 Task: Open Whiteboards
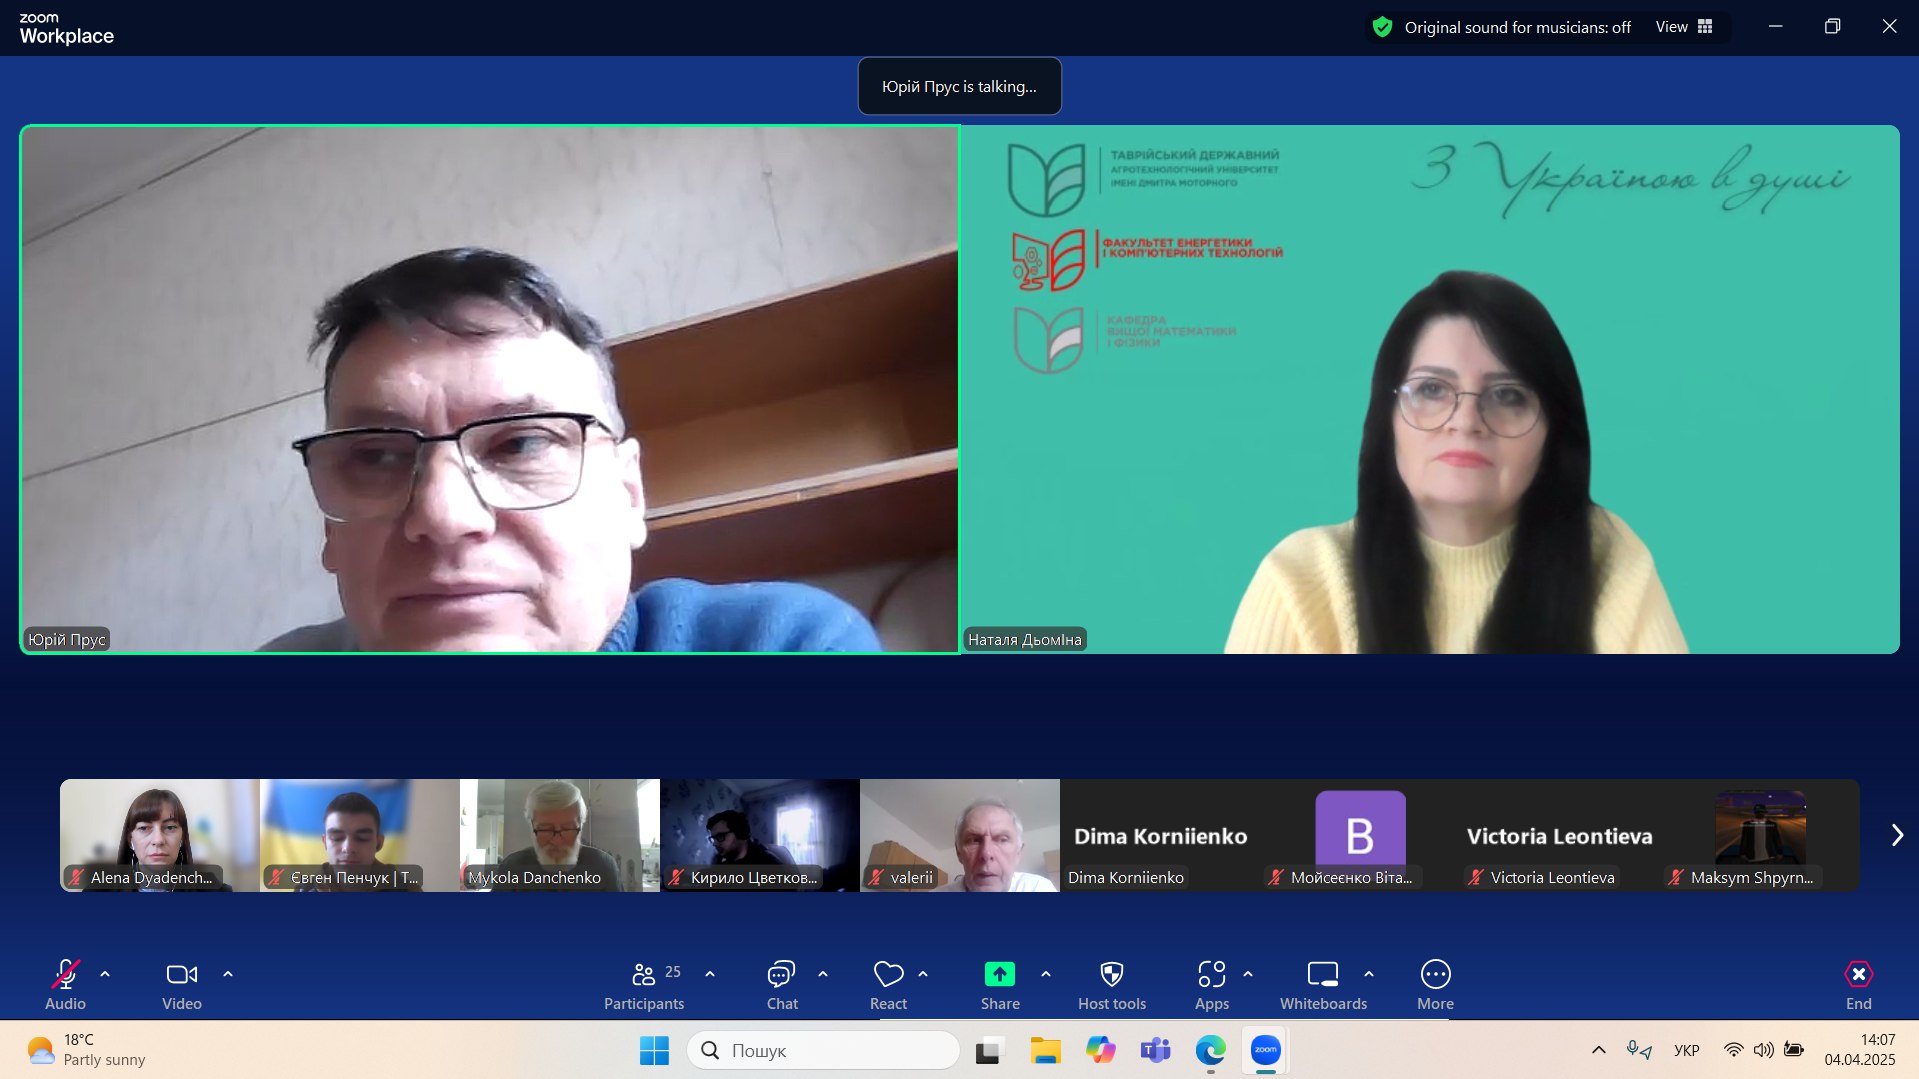pyautogui.click(x=1323, y=985)
